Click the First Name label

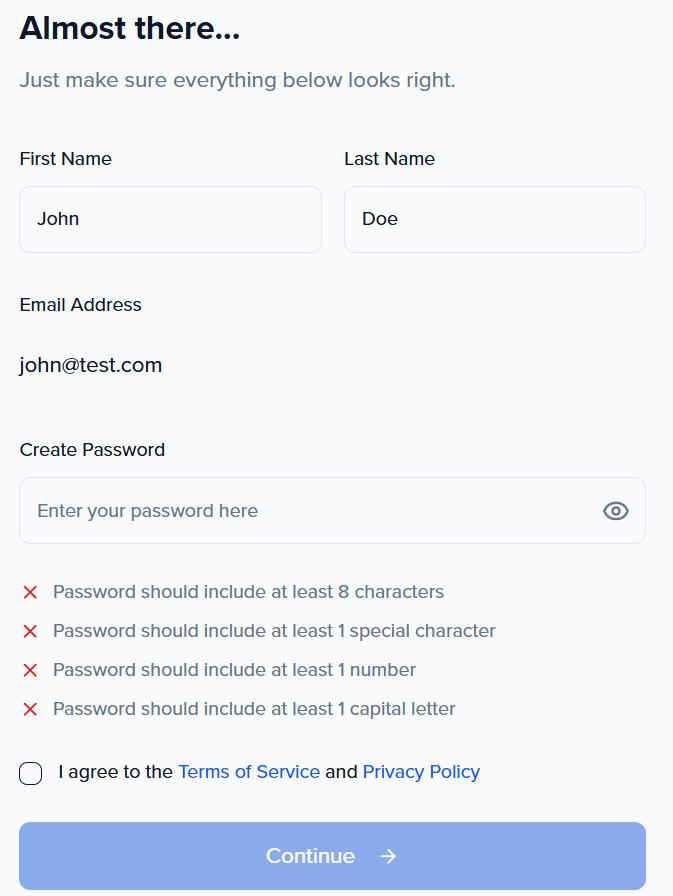point(65,159)
